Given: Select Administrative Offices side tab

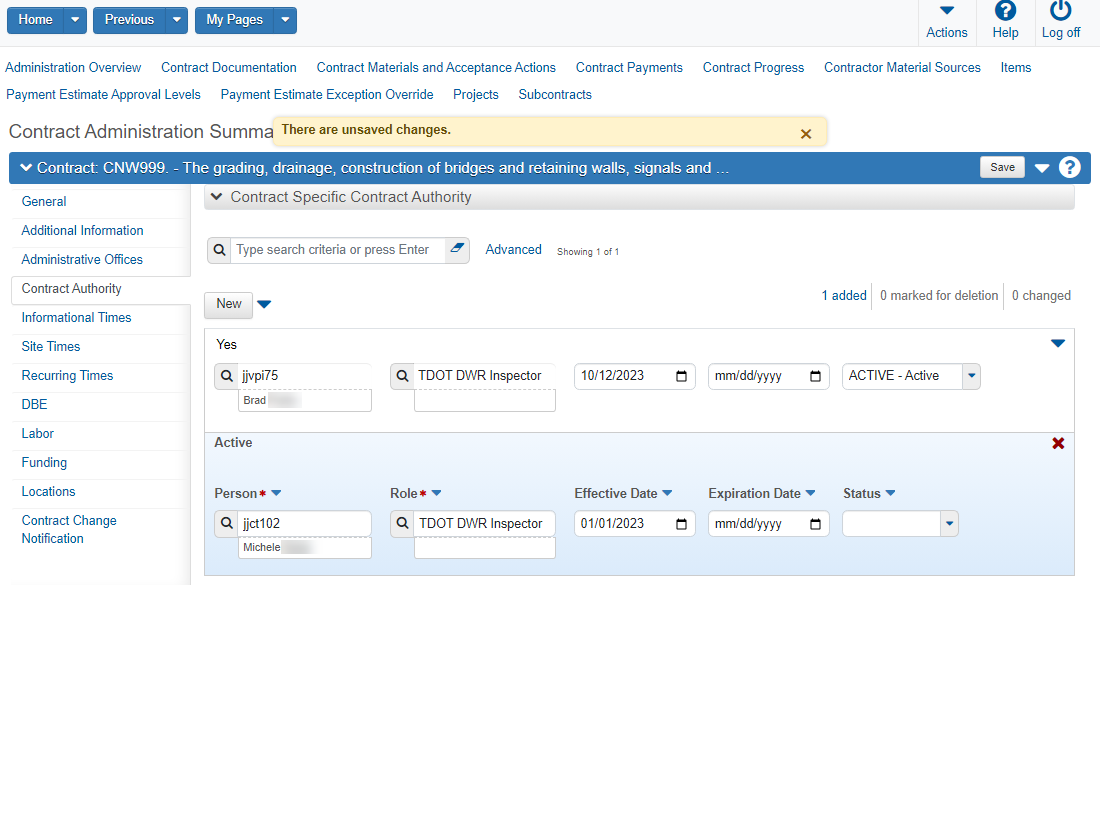Looking at the screenshot, I should click(x=82, y=260).
